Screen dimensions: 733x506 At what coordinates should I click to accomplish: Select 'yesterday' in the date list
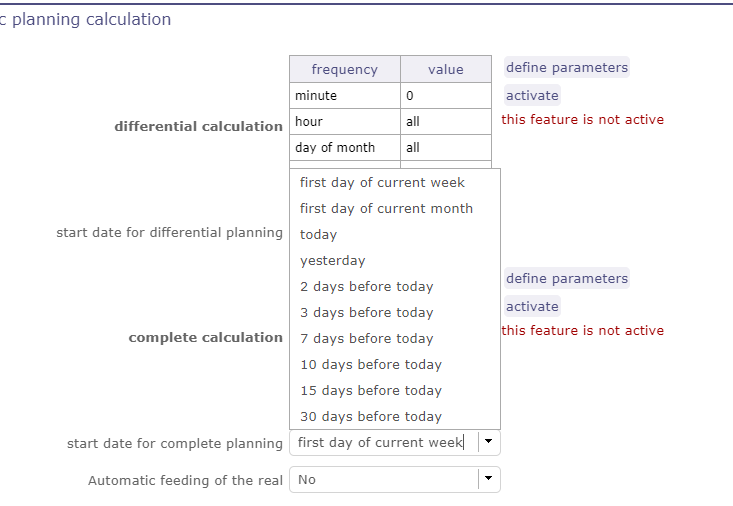coord(332,261)
